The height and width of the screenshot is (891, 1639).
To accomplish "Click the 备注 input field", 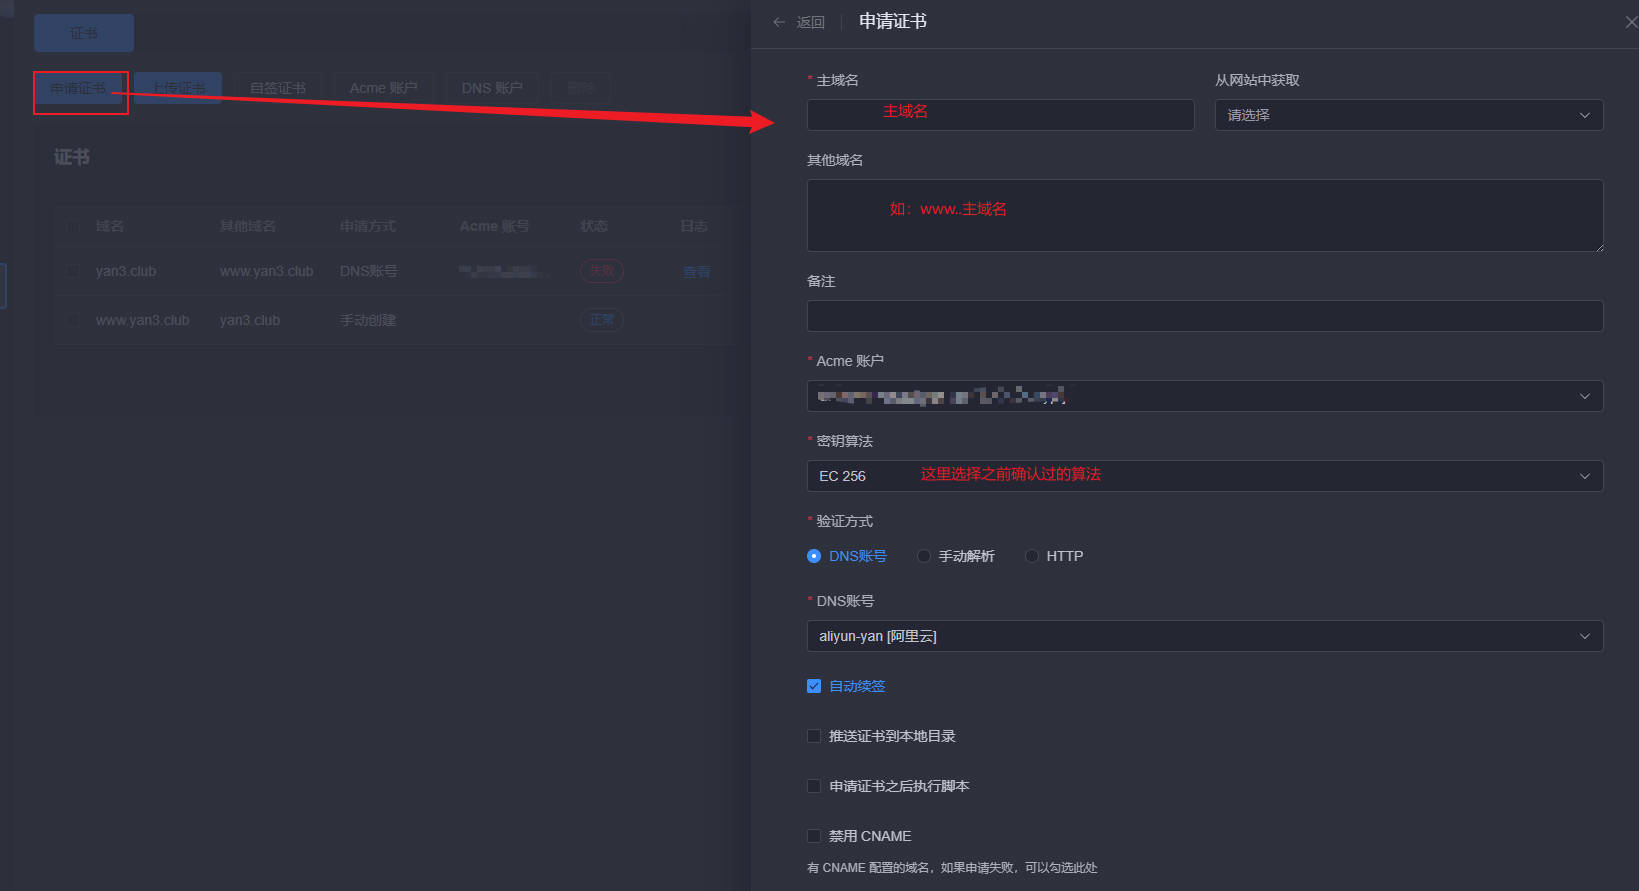I will [x=1204, y=316].
